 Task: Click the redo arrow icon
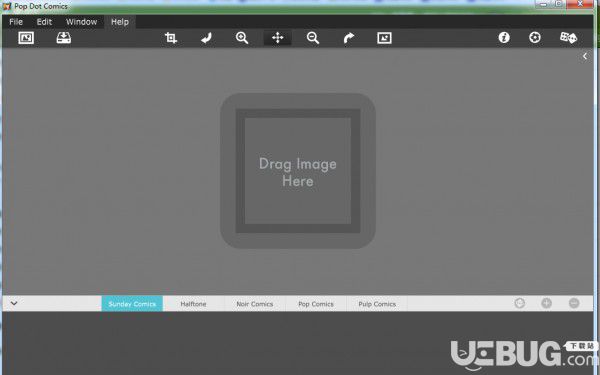tap(349, 38)
